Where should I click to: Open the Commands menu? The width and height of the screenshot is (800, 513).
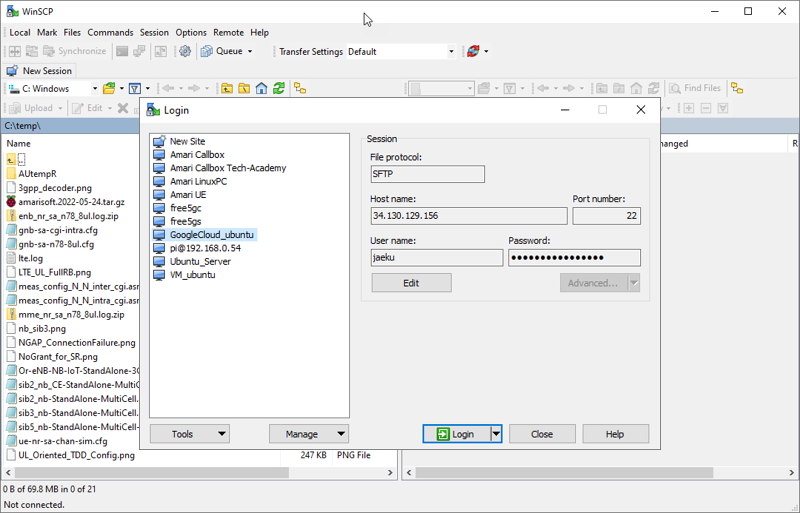coord(110,33)
